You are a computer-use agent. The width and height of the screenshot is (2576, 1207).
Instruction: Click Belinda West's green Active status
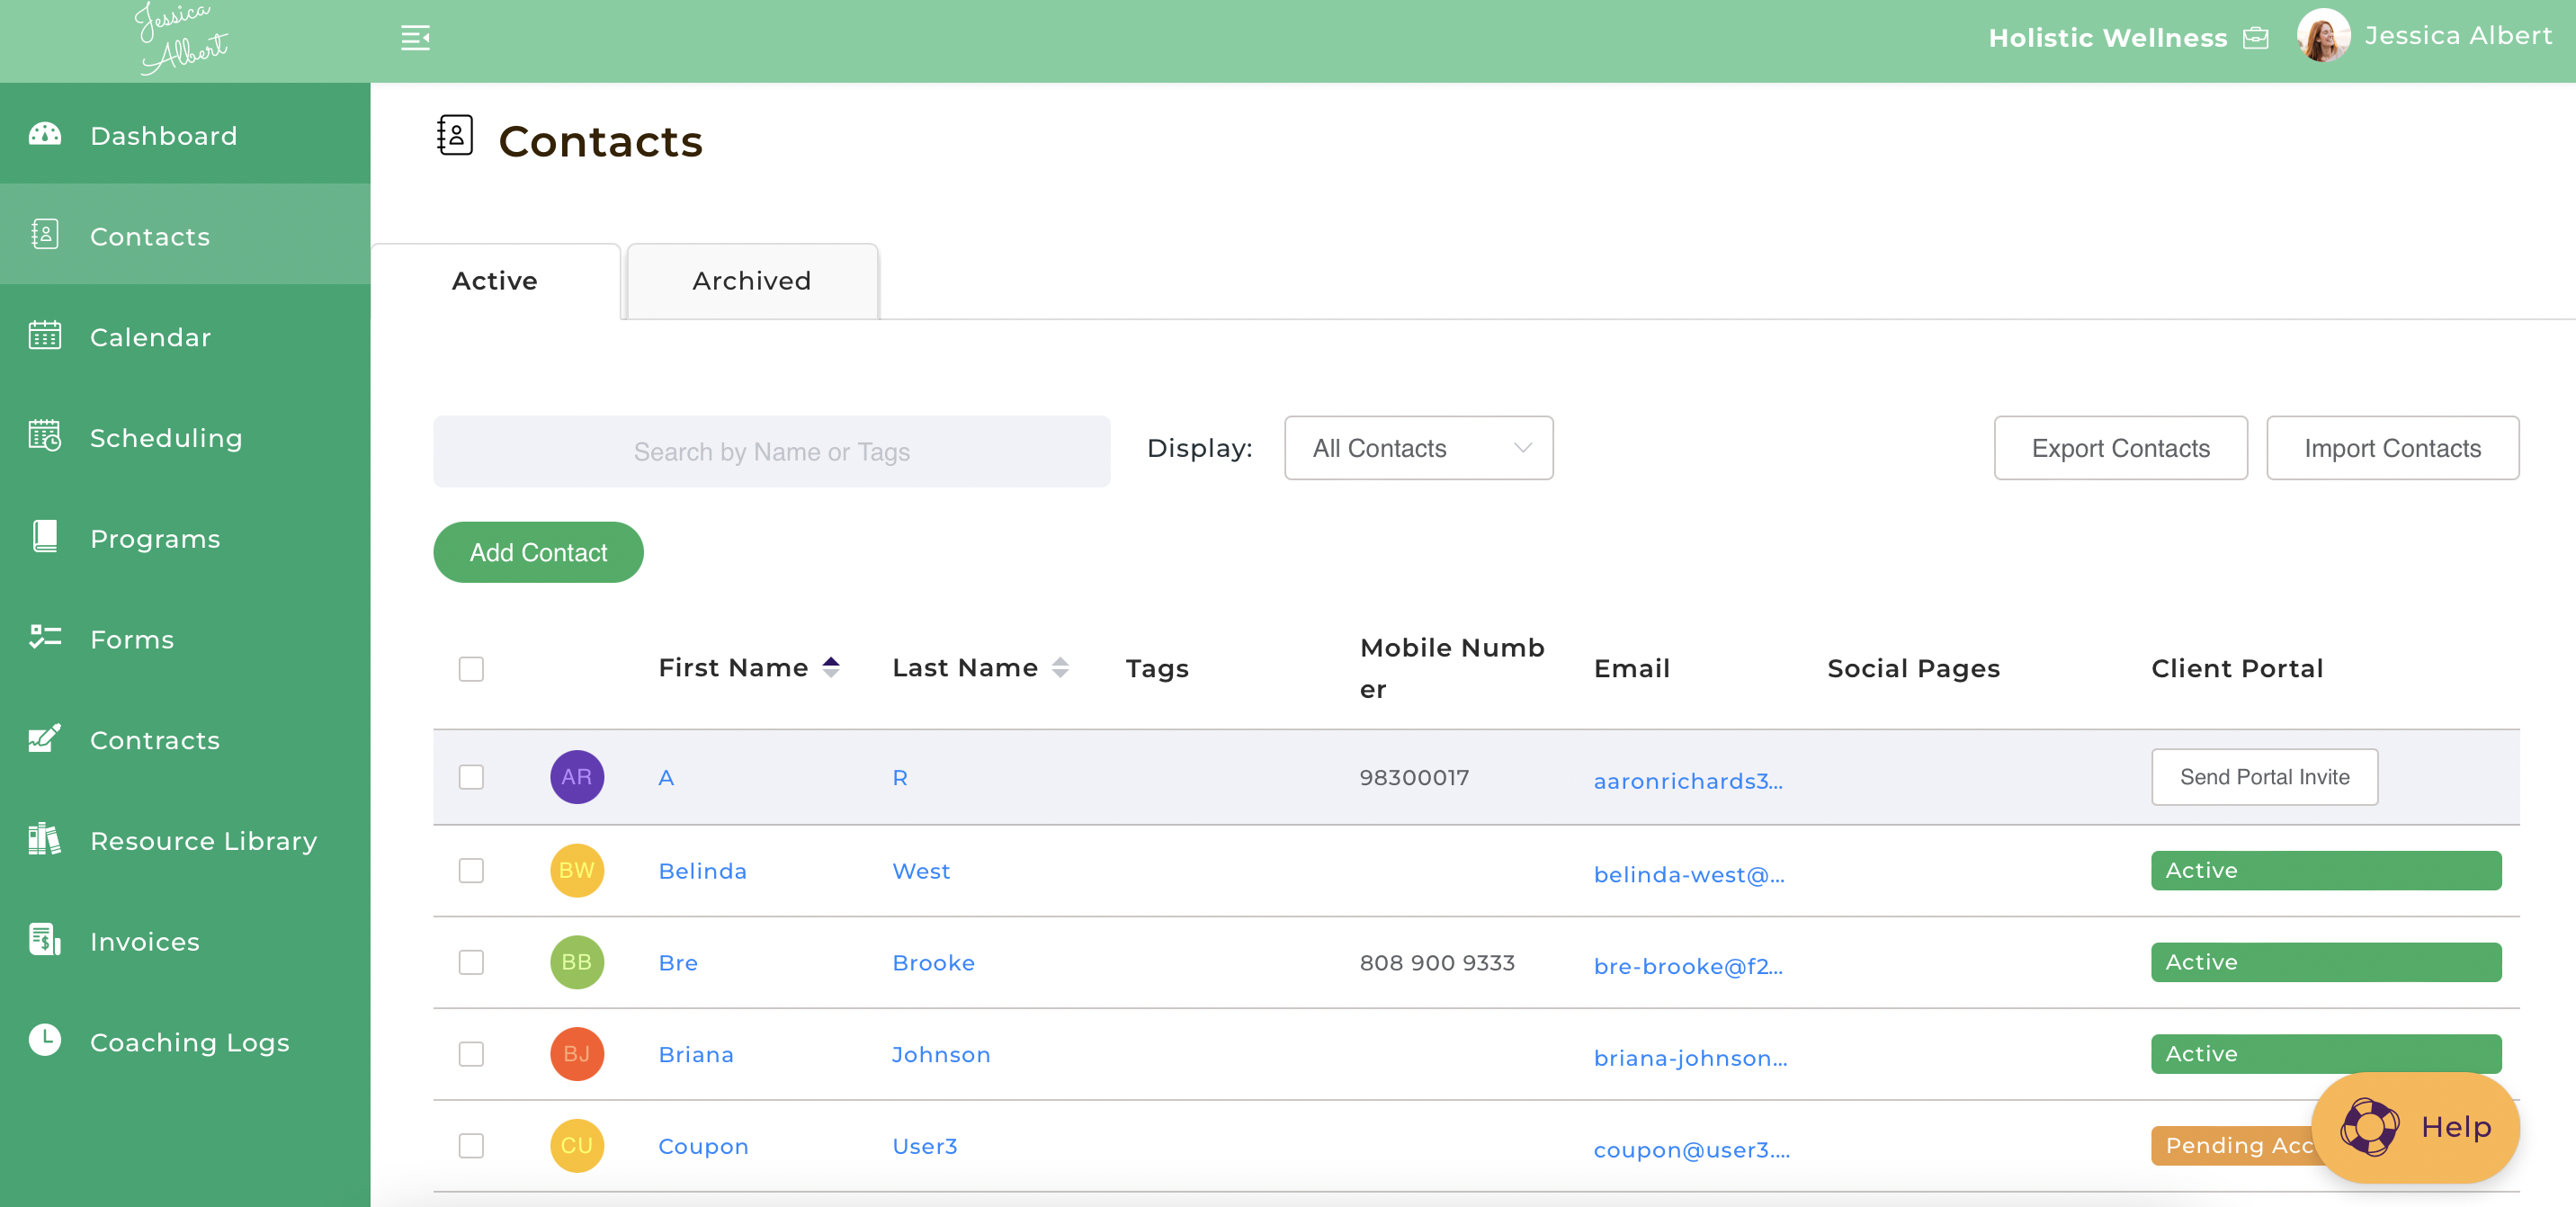2326,870
